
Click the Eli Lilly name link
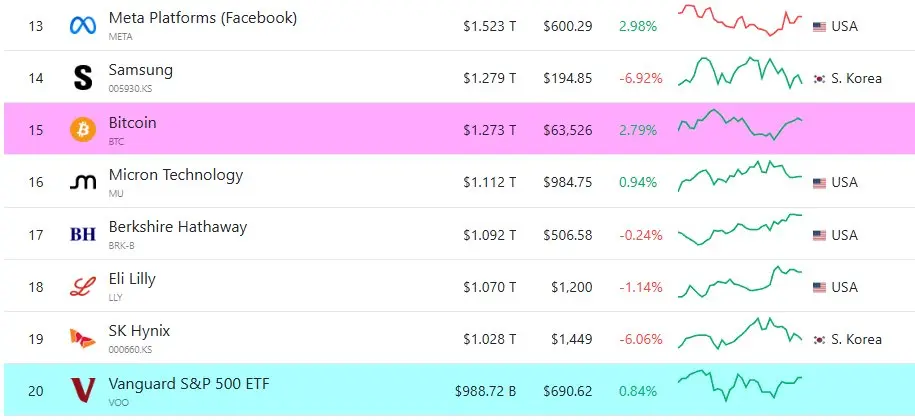pos(132,279)
